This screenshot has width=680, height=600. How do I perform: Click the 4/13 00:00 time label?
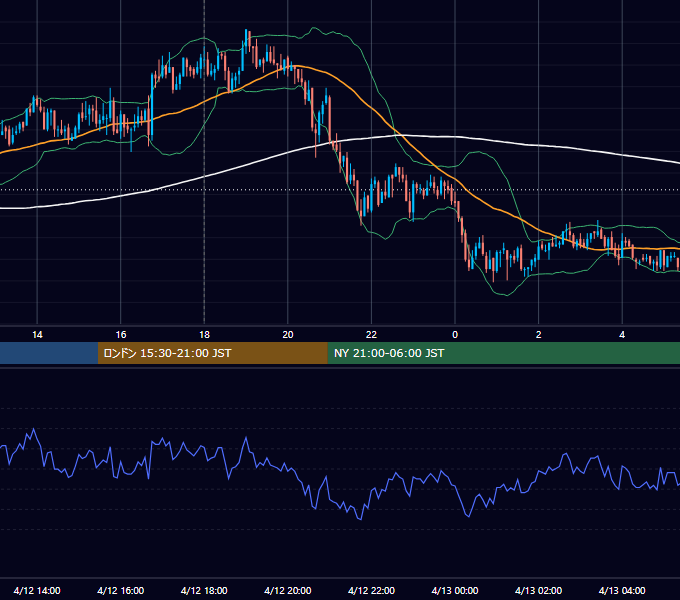click(455, 590)
